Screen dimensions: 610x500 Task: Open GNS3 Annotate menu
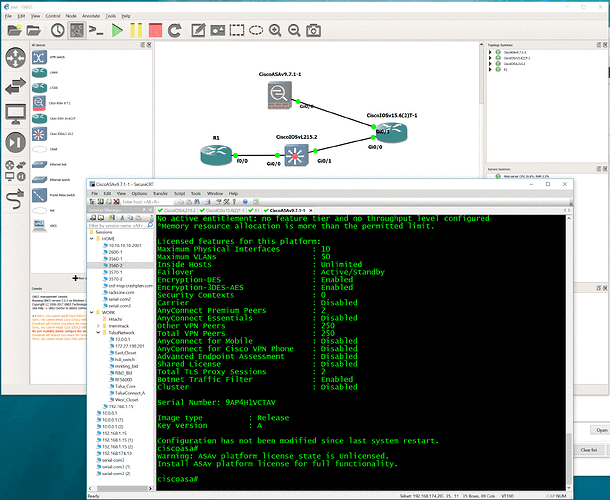91,16
